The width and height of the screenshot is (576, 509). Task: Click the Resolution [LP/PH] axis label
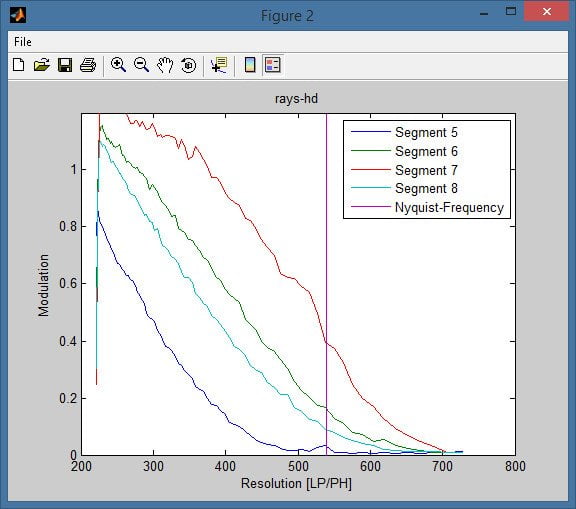[x=296, y=483]
